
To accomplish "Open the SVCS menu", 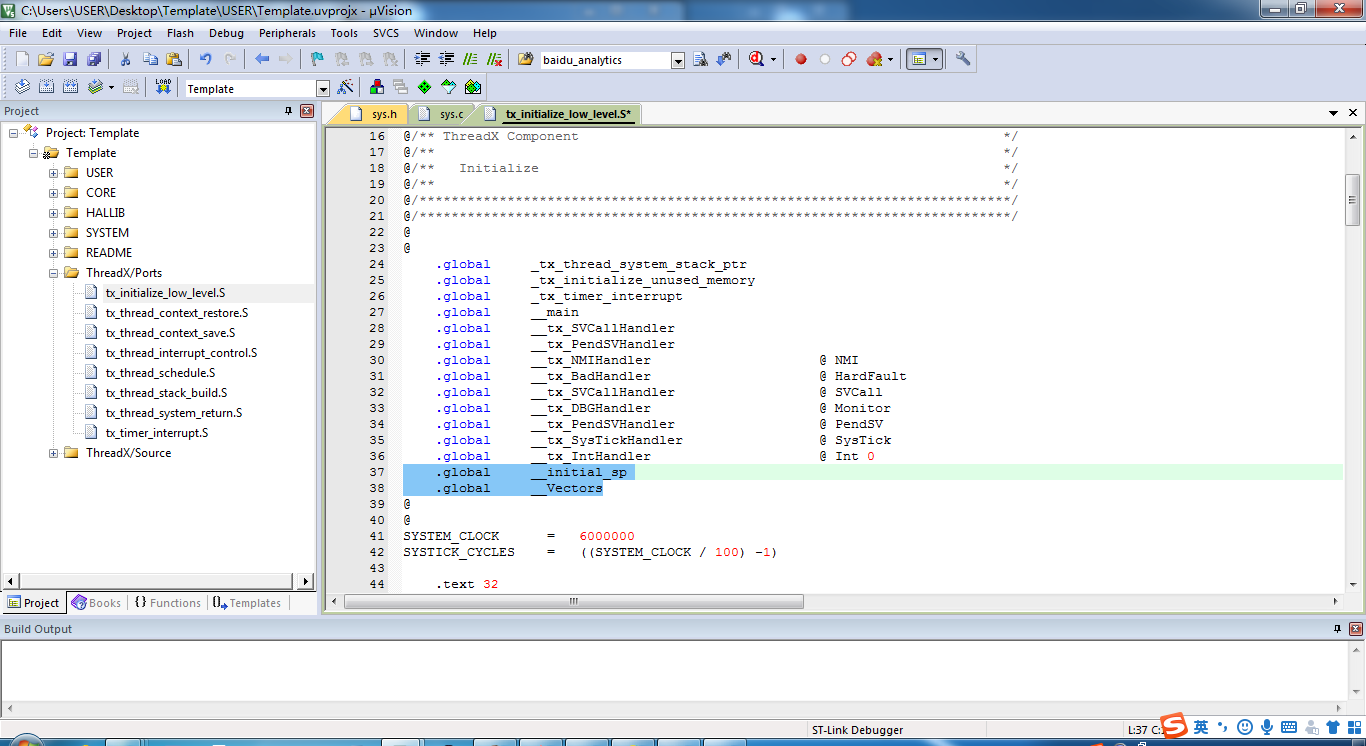I will (x=386, y=33).
